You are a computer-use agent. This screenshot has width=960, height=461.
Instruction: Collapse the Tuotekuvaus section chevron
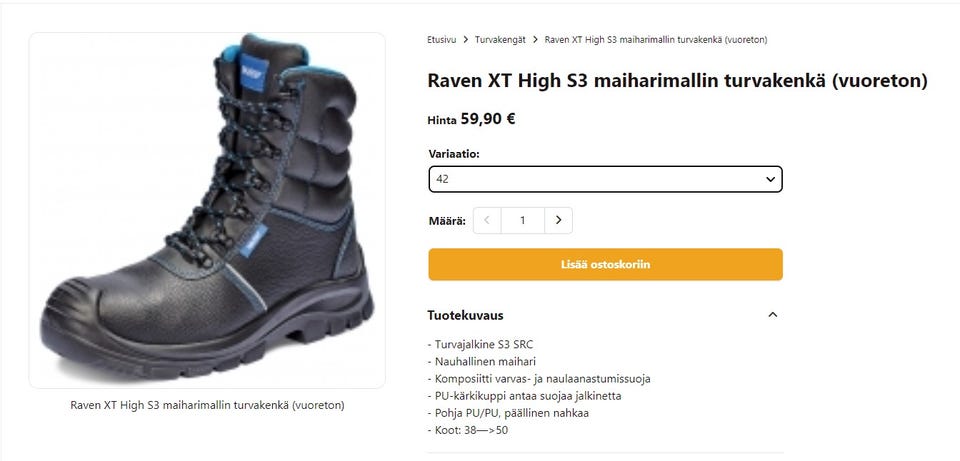tap(773, 315)
